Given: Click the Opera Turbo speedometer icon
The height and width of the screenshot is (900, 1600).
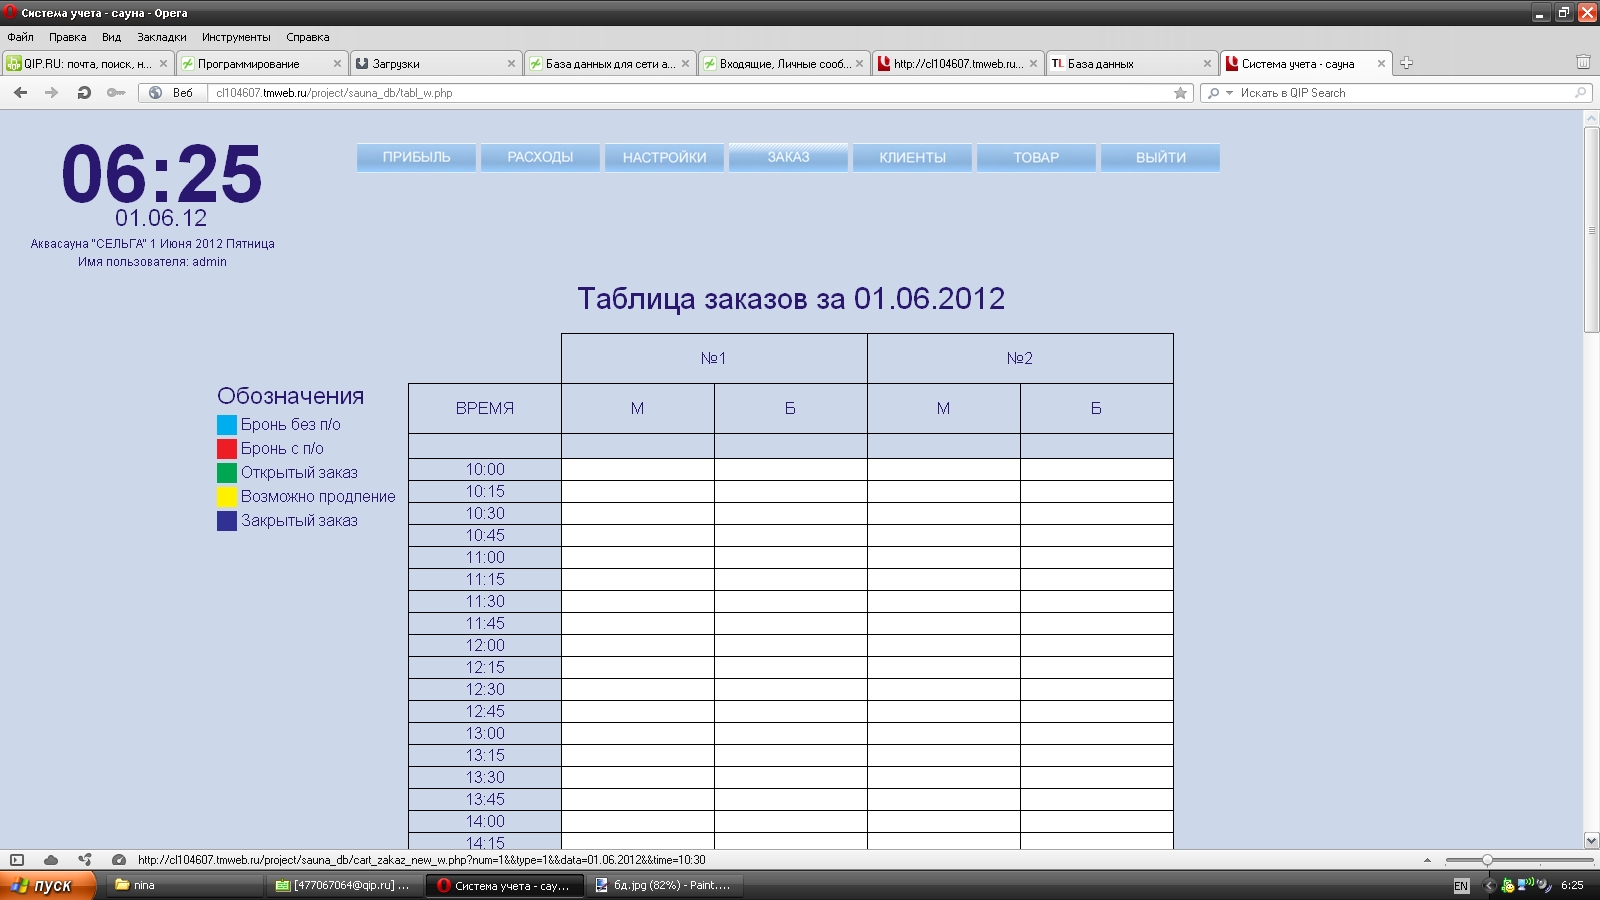Looking at the screenshot, I should coord(119,860).
